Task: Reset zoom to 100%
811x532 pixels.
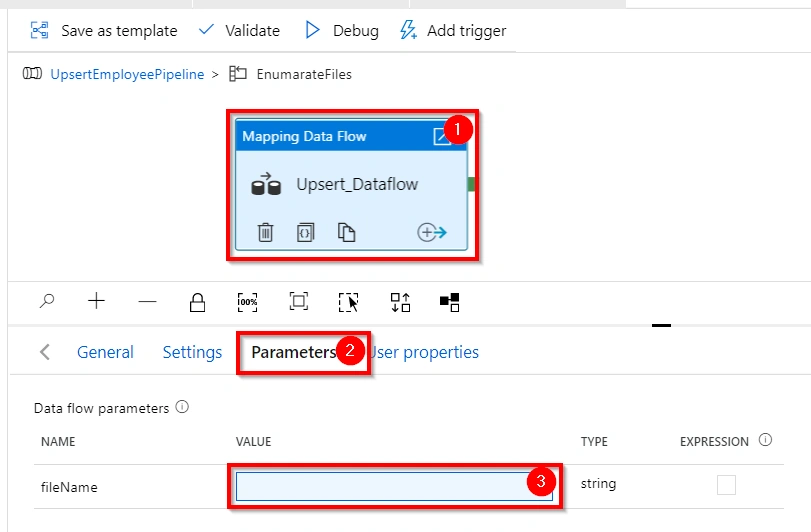Action: (247, 302)
